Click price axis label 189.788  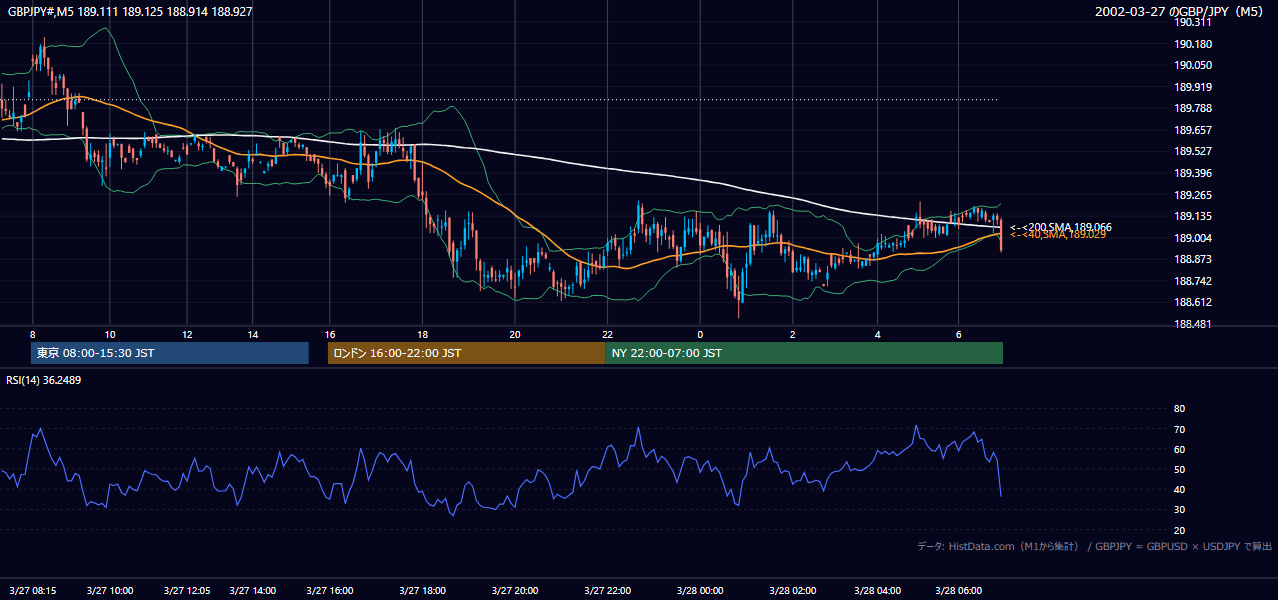tap(1192, 108)
